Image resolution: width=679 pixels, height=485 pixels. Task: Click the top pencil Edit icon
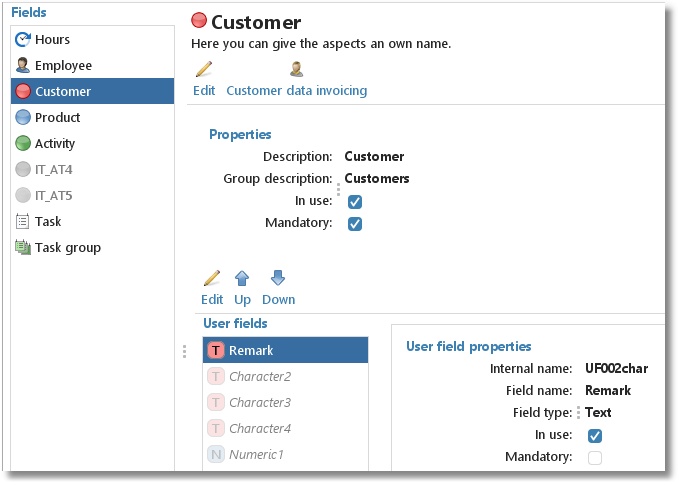[204, 69]
